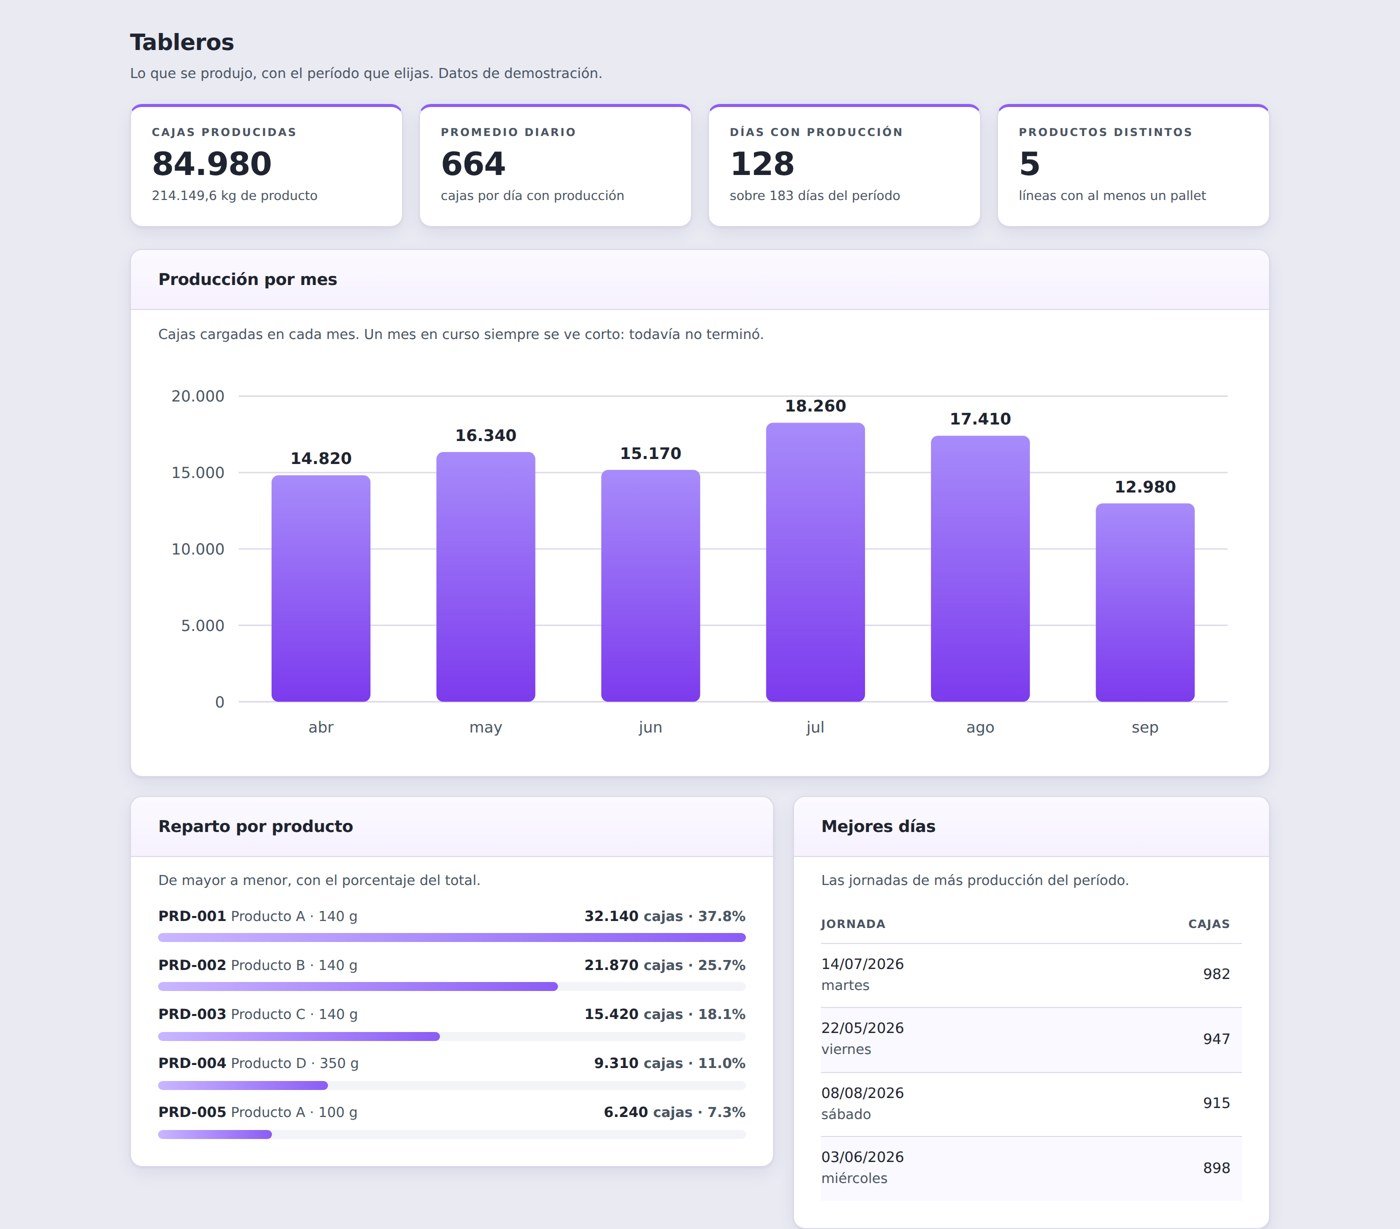Screen dimensions: 1400x1229
Task: Select the 664 promedio diario figure
Action: 473,163
